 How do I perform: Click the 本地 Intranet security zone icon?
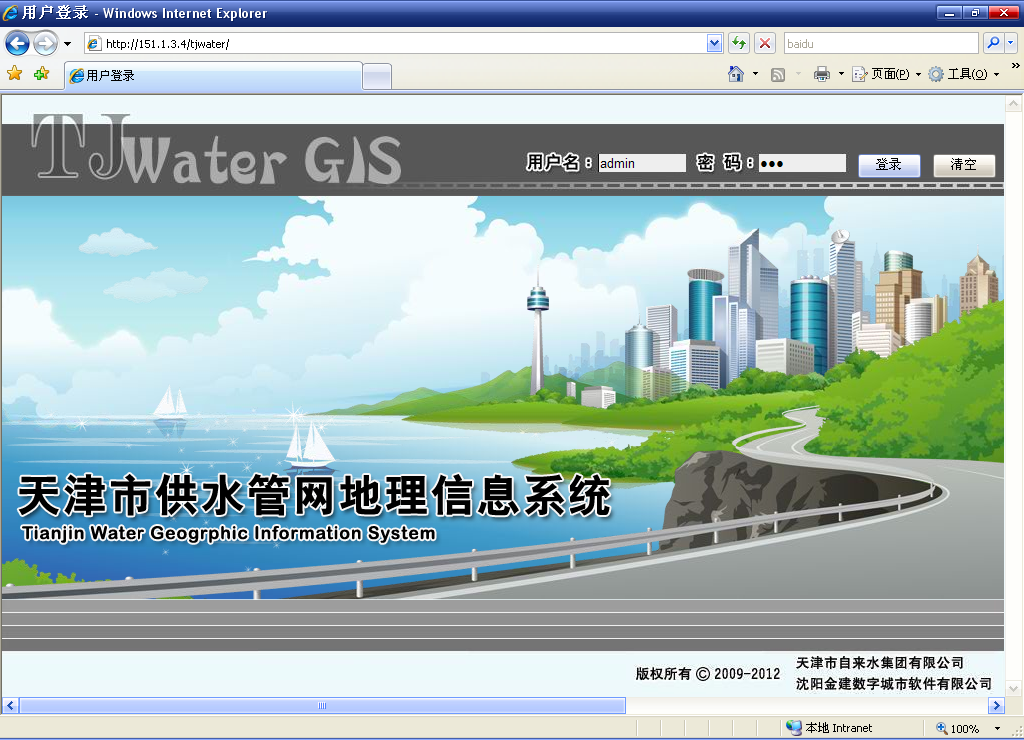point(794,728)
